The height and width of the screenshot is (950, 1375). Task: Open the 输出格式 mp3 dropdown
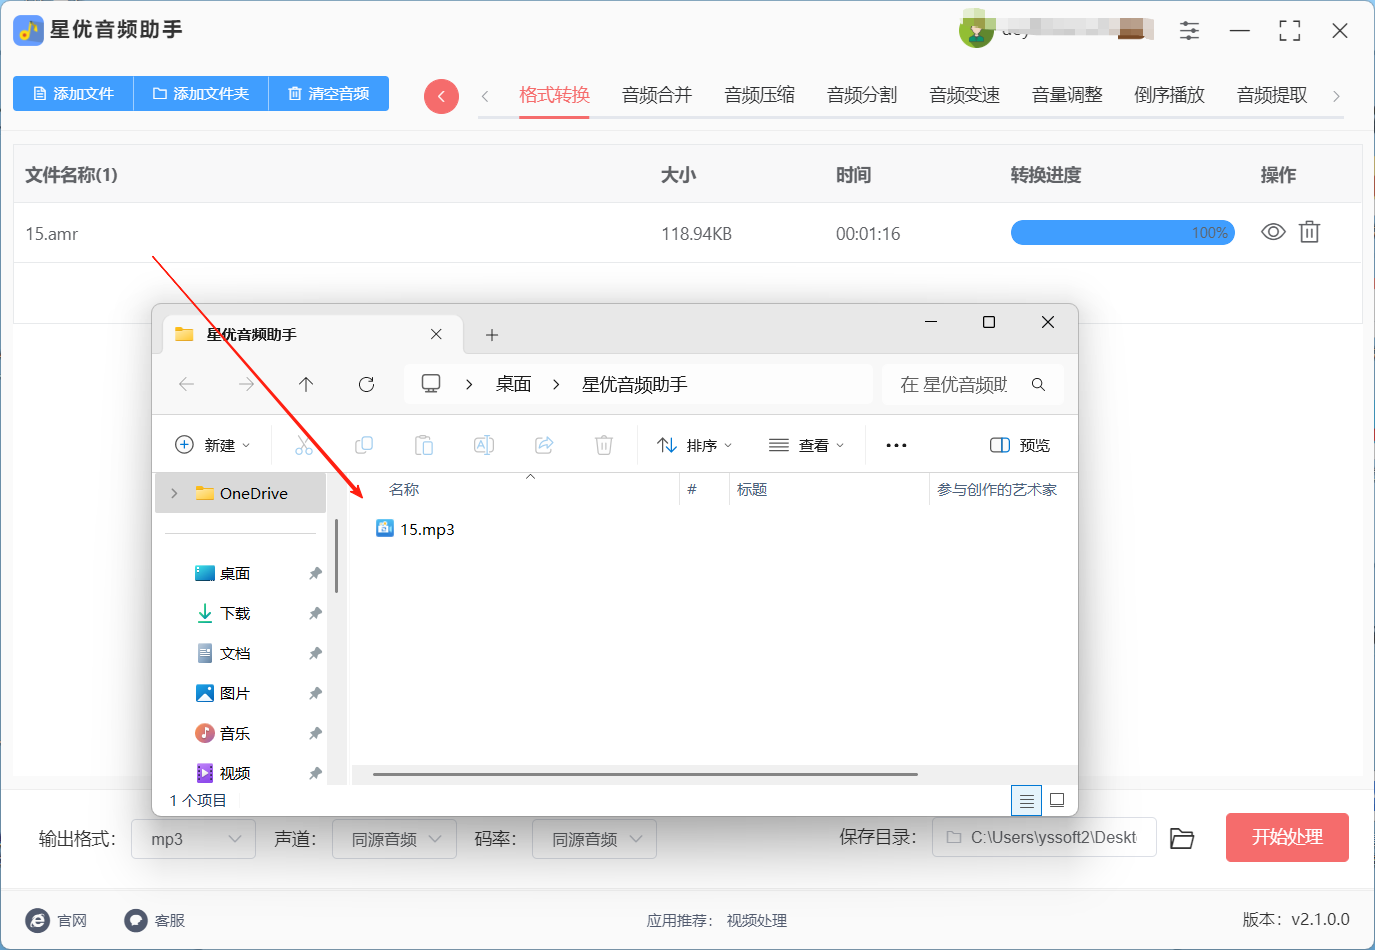pyautogui.click(x=193, y=839)
